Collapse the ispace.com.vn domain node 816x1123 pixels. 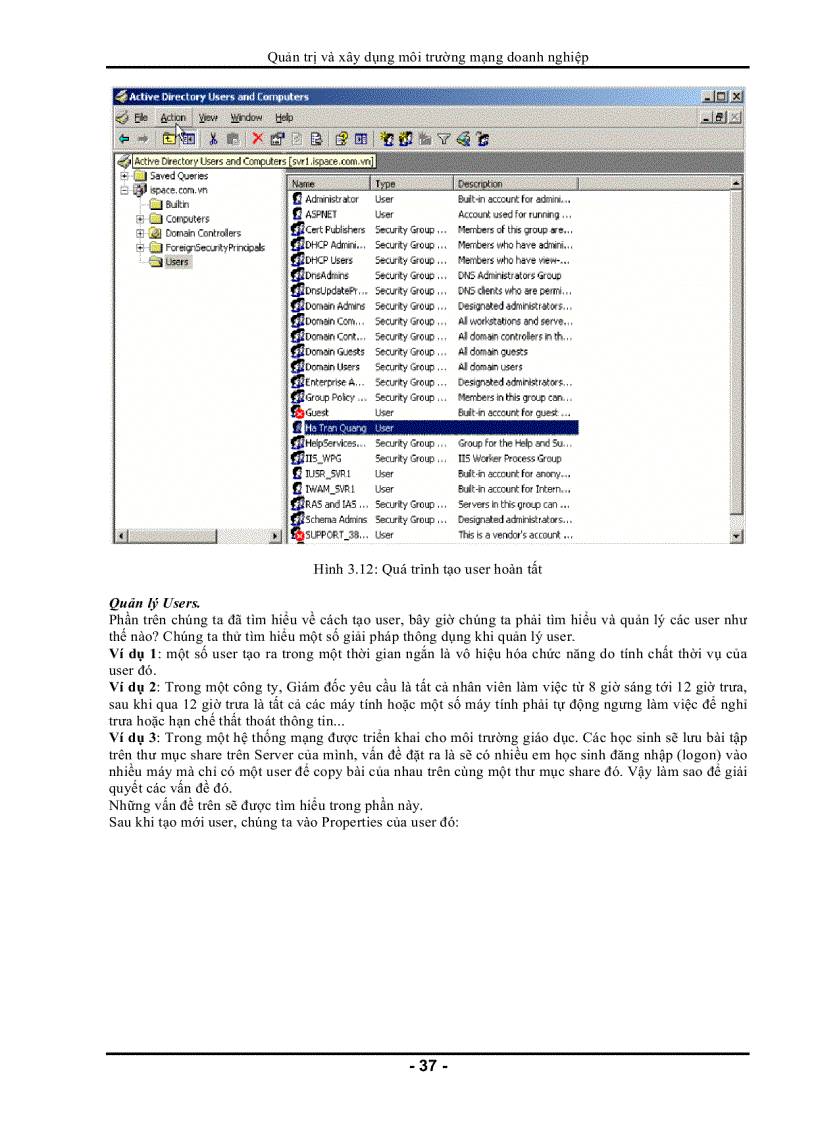(x=124, y=190)
